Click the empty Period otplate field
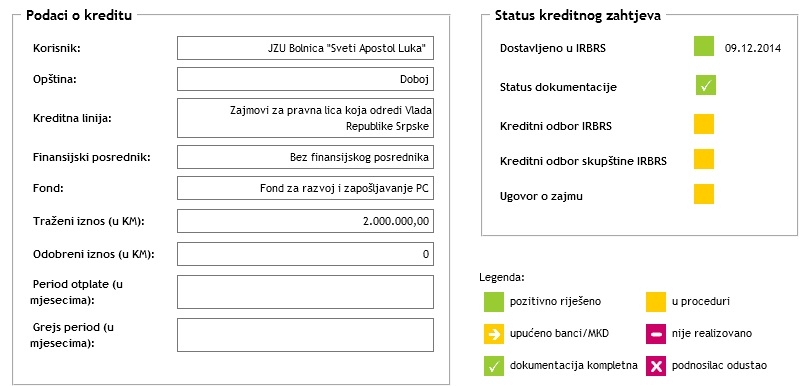Image resolution: width=806 pixels, height=386 pixels. click(x=305, y=292)
